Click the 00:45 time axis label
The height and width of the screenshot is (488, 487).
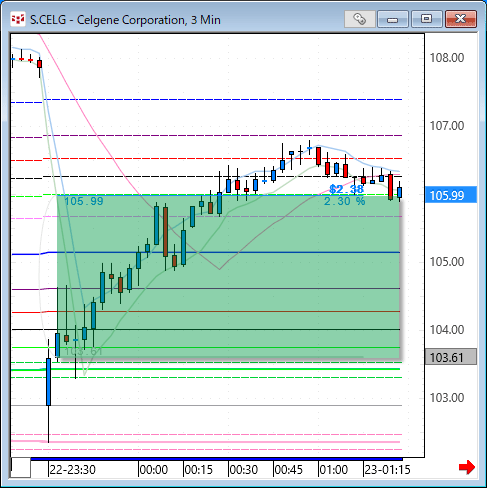pyautogui.click(x=288, y=470)
